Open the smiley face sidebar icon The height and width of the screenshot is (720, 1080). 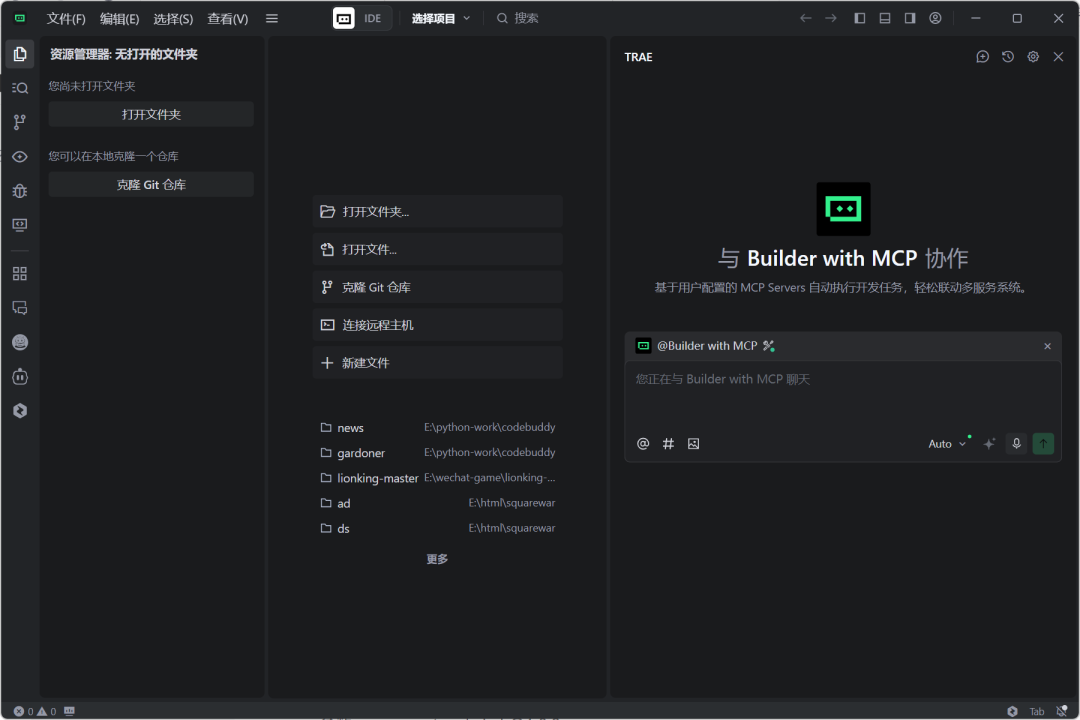pos(20,342)
